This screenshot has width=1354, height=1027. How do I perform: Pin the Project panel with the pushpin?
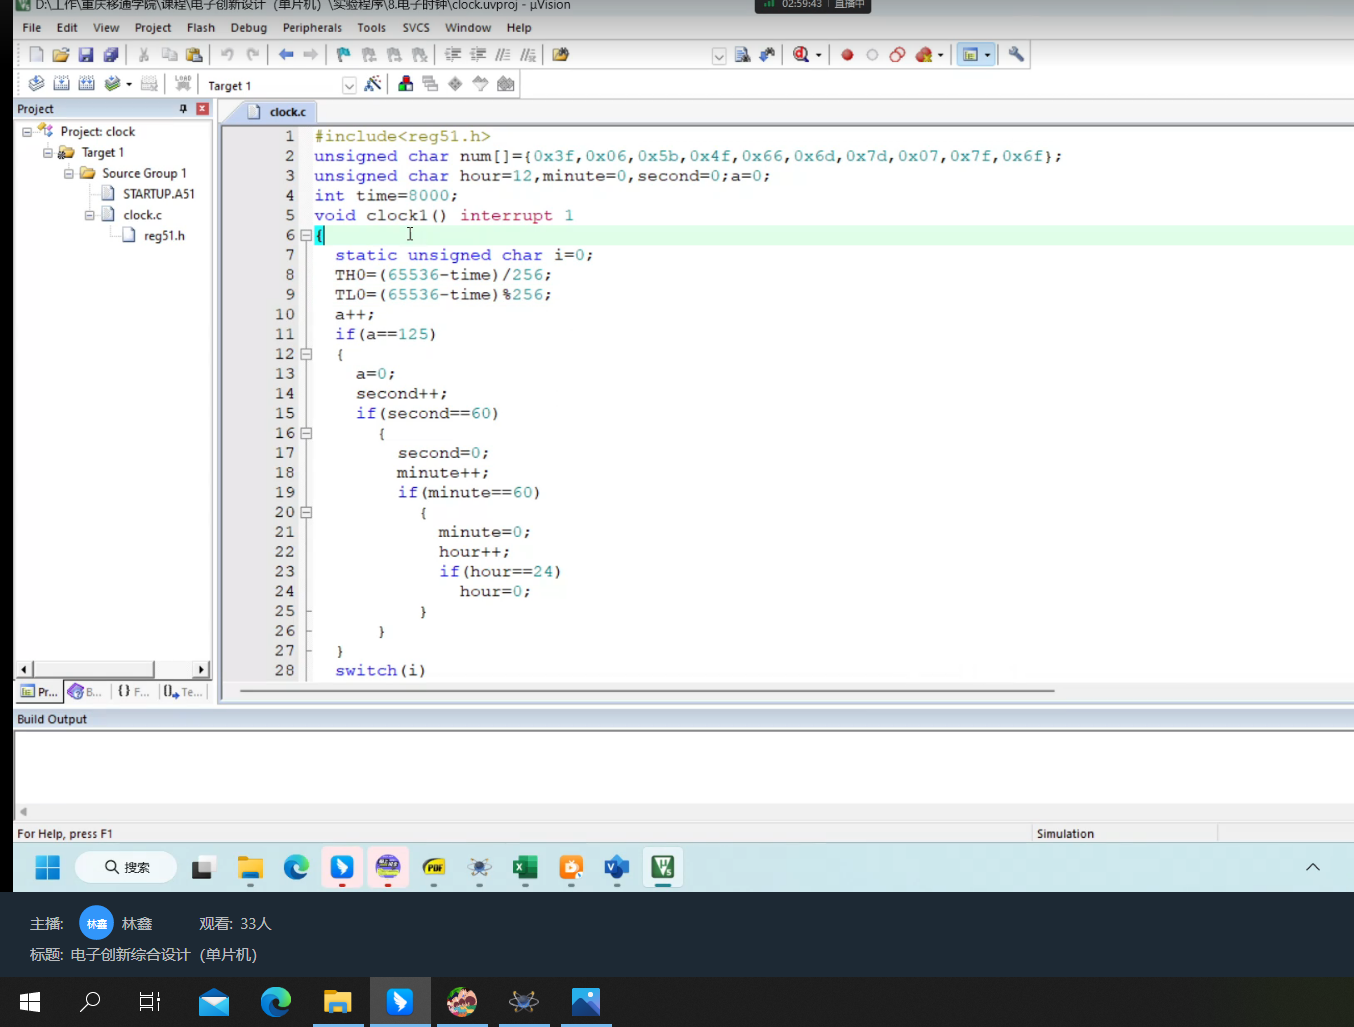[x=183, y=109]
